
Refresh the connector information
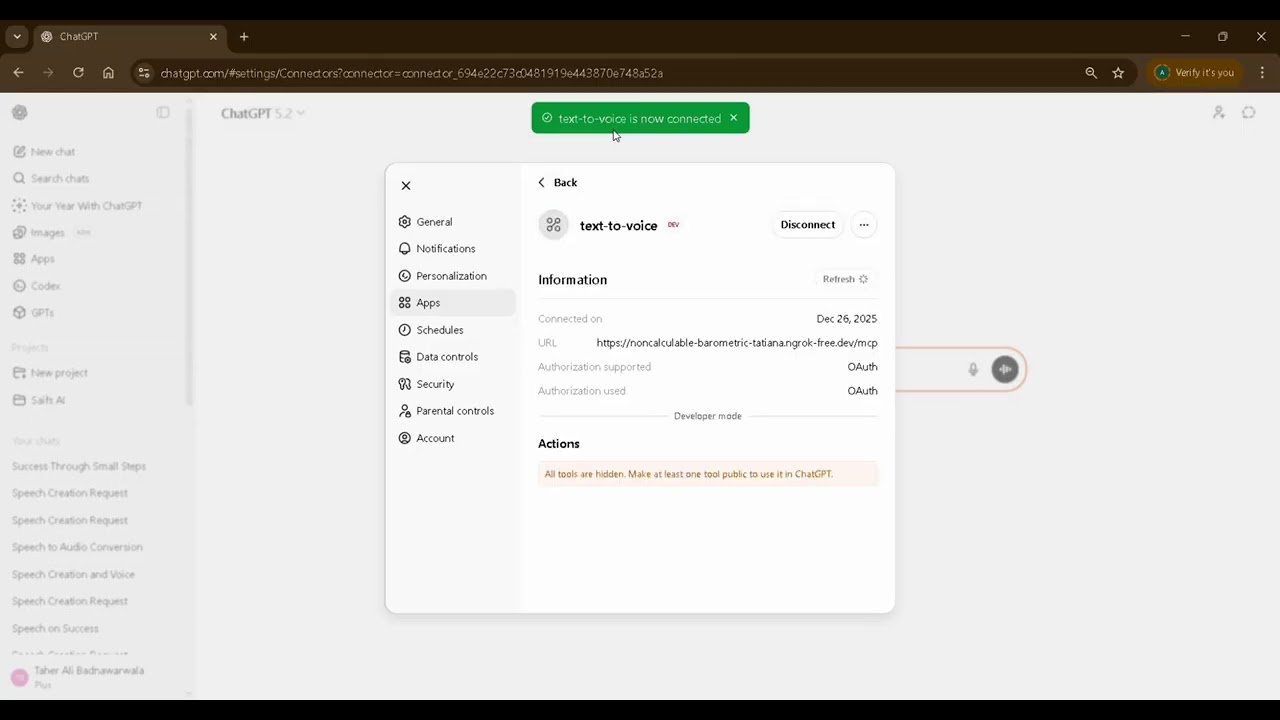coord(846,279)
